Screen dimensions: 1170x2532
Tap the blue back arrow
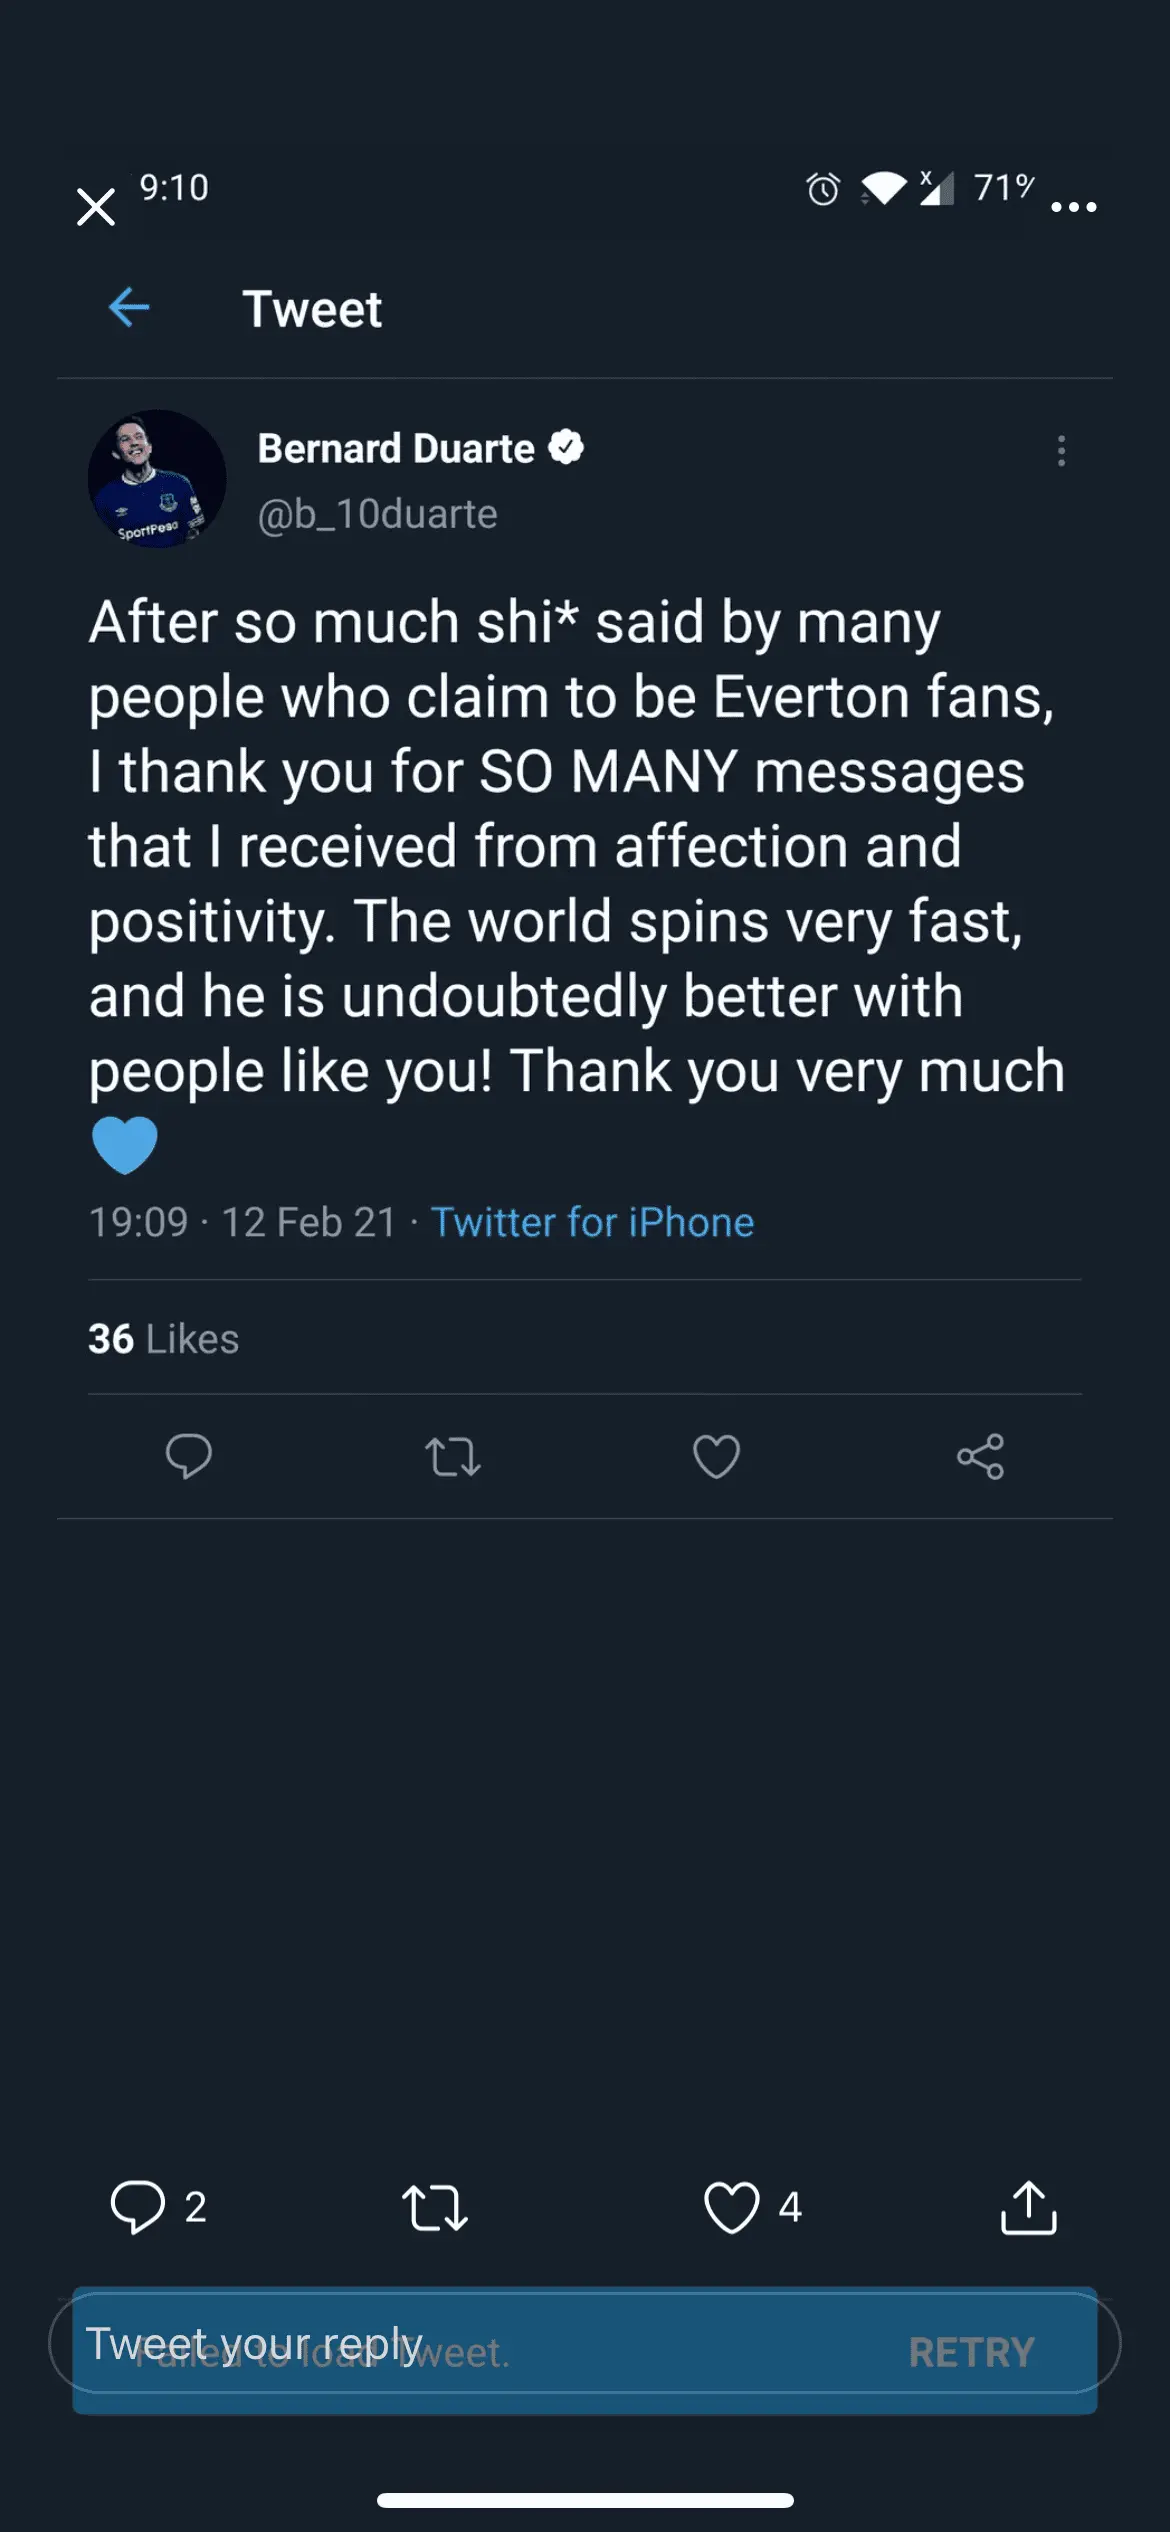click(129, 307)
